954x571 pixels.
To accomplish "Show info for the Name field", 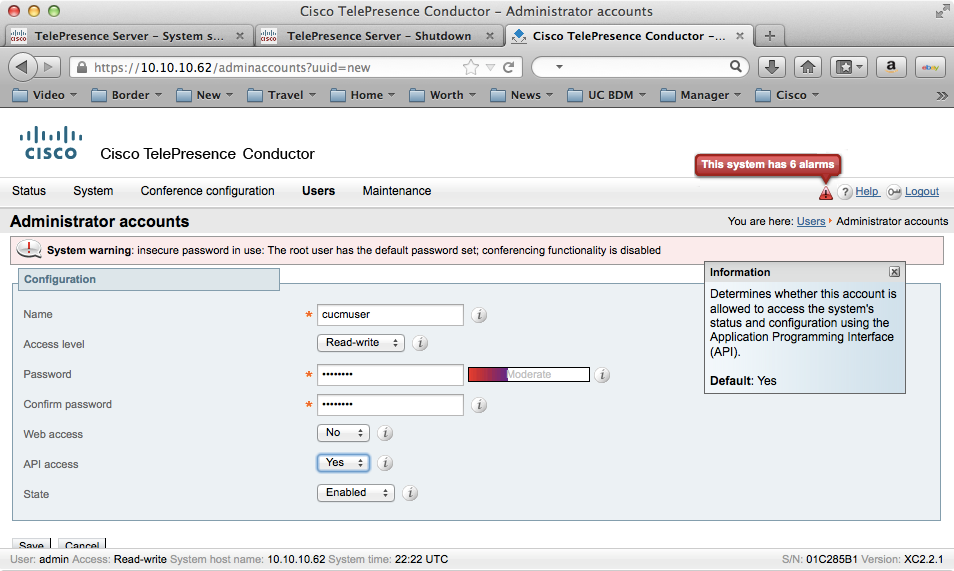I will pyautogui.click(x=479, y=315).
